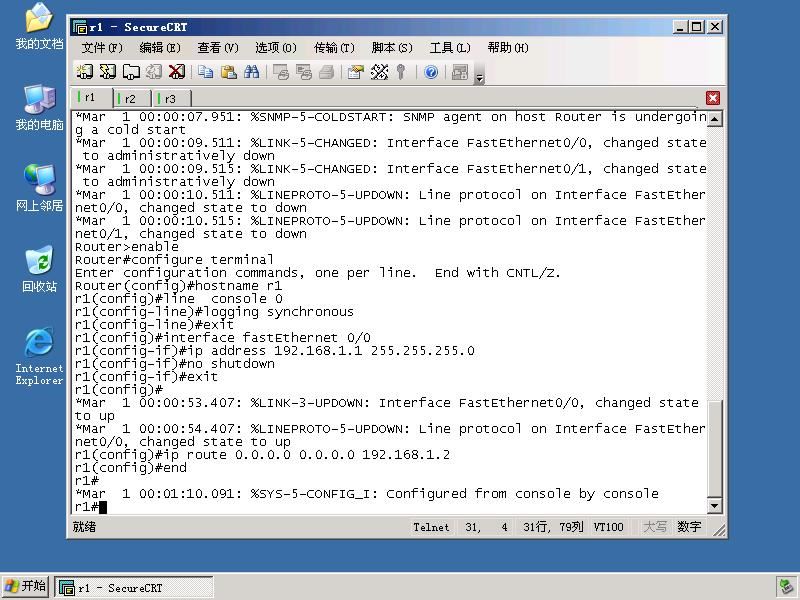Click the Copy toolbar icon
This screenshot has height=600, width=800.
206,72
